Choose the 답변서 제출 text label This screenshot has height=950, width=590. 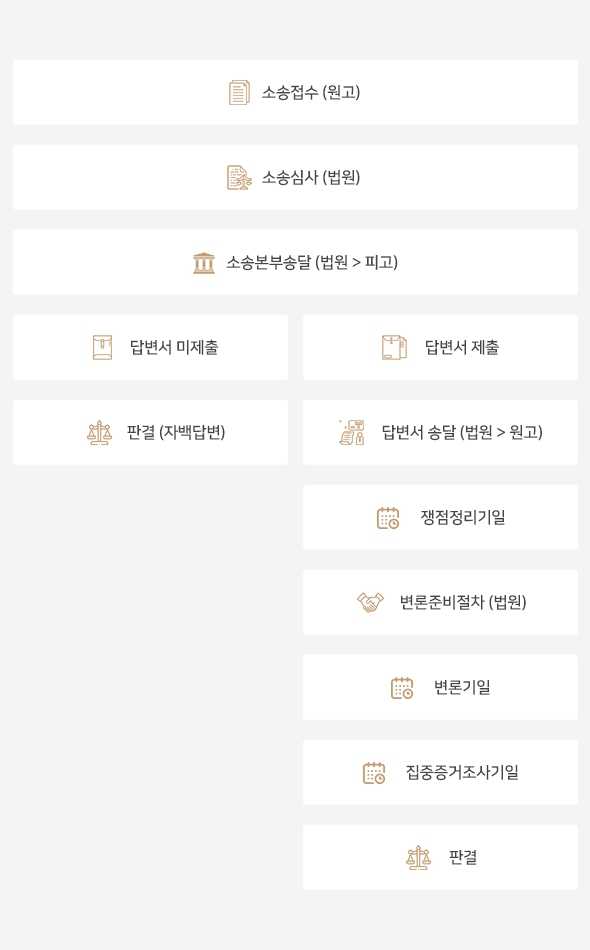462,348
